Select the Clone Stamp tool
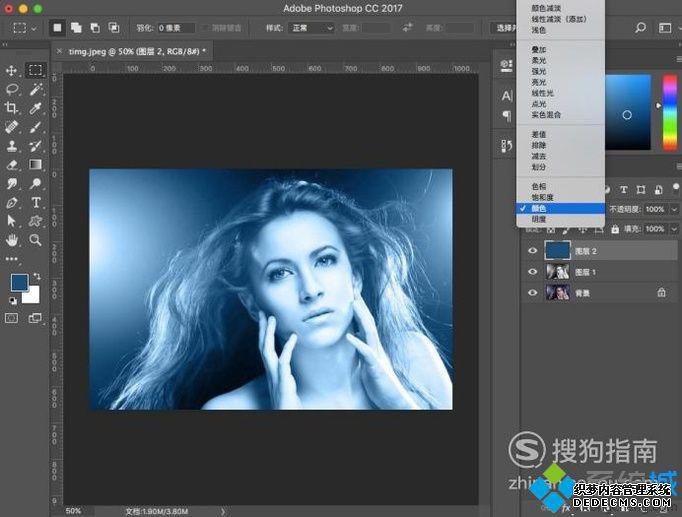 [12, 146]
